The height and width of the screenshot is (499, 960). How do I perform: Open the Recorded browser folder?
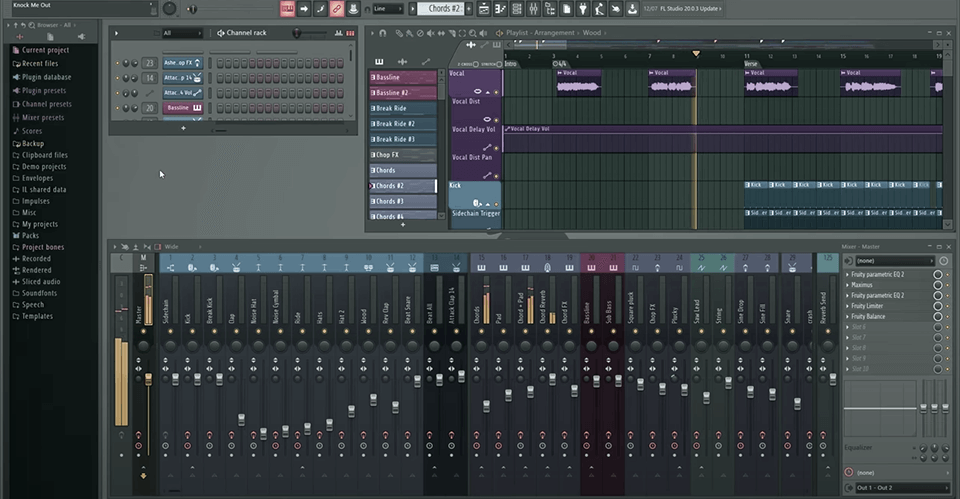click(32, 258)
